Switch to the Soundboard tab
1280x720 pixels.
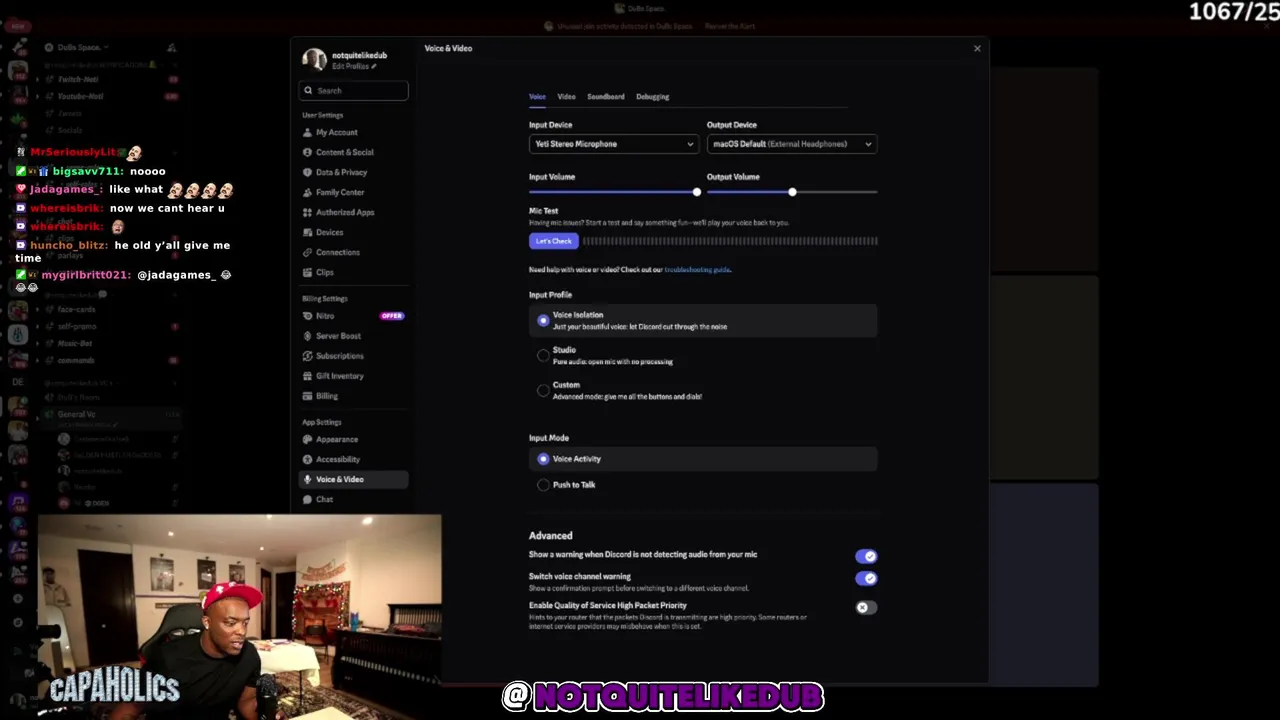point(606,97)
